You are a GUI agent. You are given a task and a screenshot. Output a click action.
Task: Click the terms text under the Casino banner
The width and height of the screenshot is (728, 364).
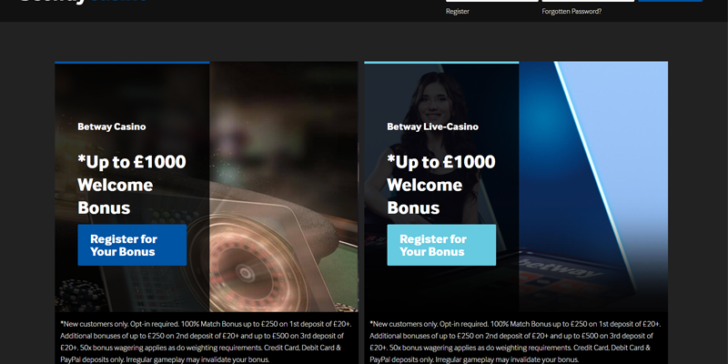click(x=206, y=342)
